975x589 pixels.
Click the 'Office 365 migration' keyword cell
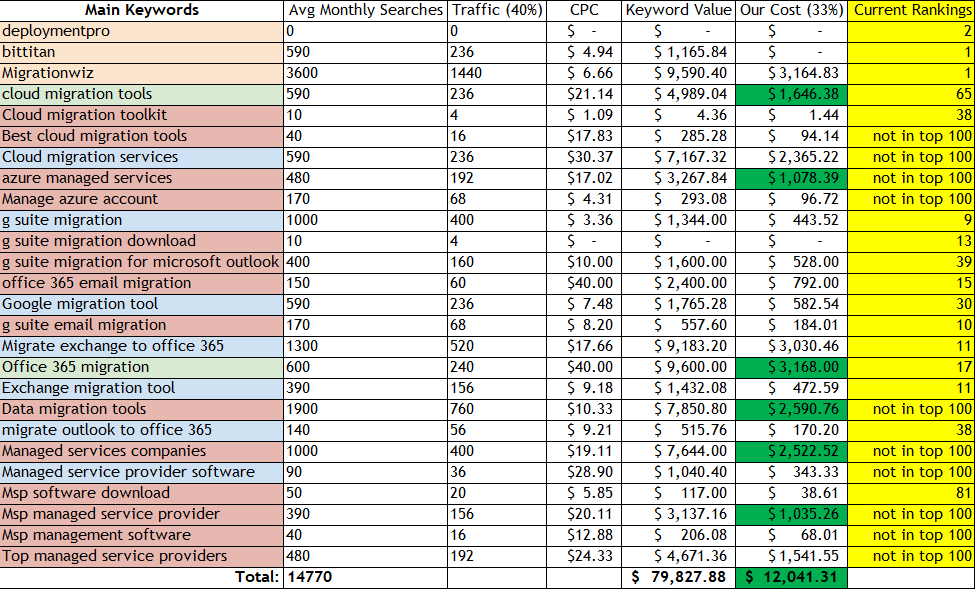pyautogui.click(x=142, y=367)
